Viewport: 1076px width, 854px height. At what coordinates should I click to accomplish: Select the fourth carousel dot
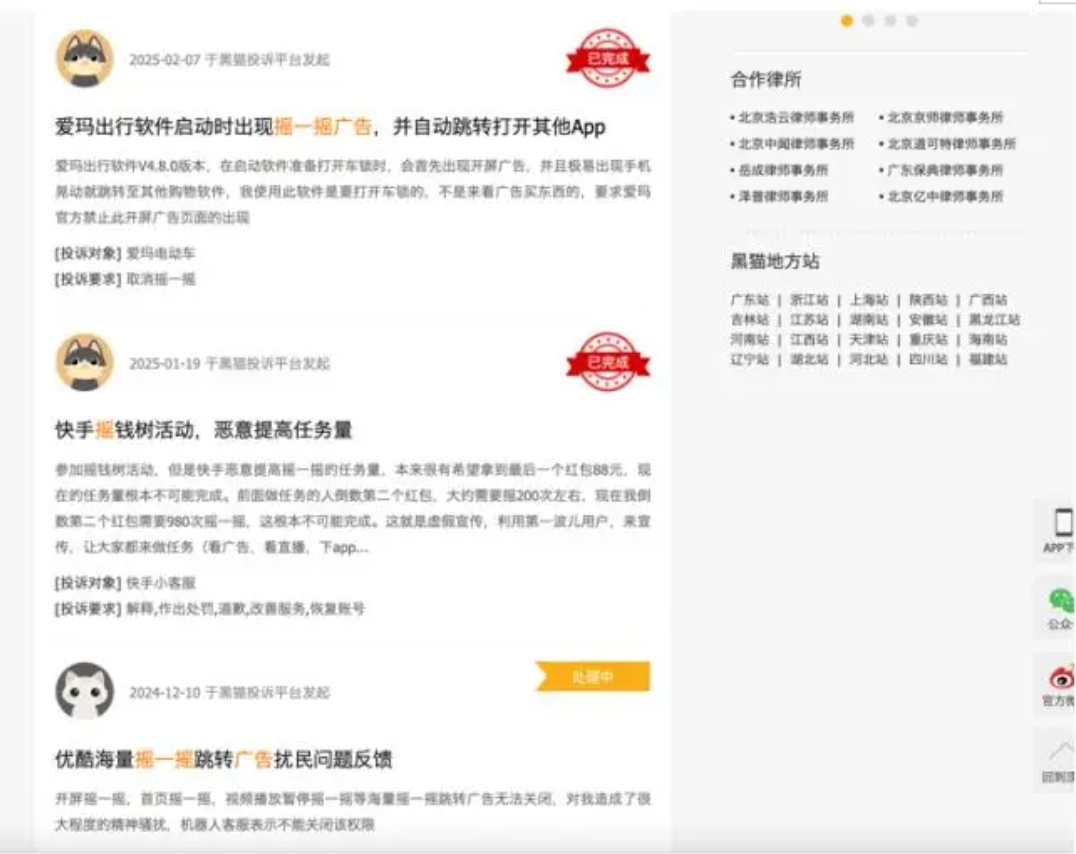pyautogui.click(x=912, y=21)
